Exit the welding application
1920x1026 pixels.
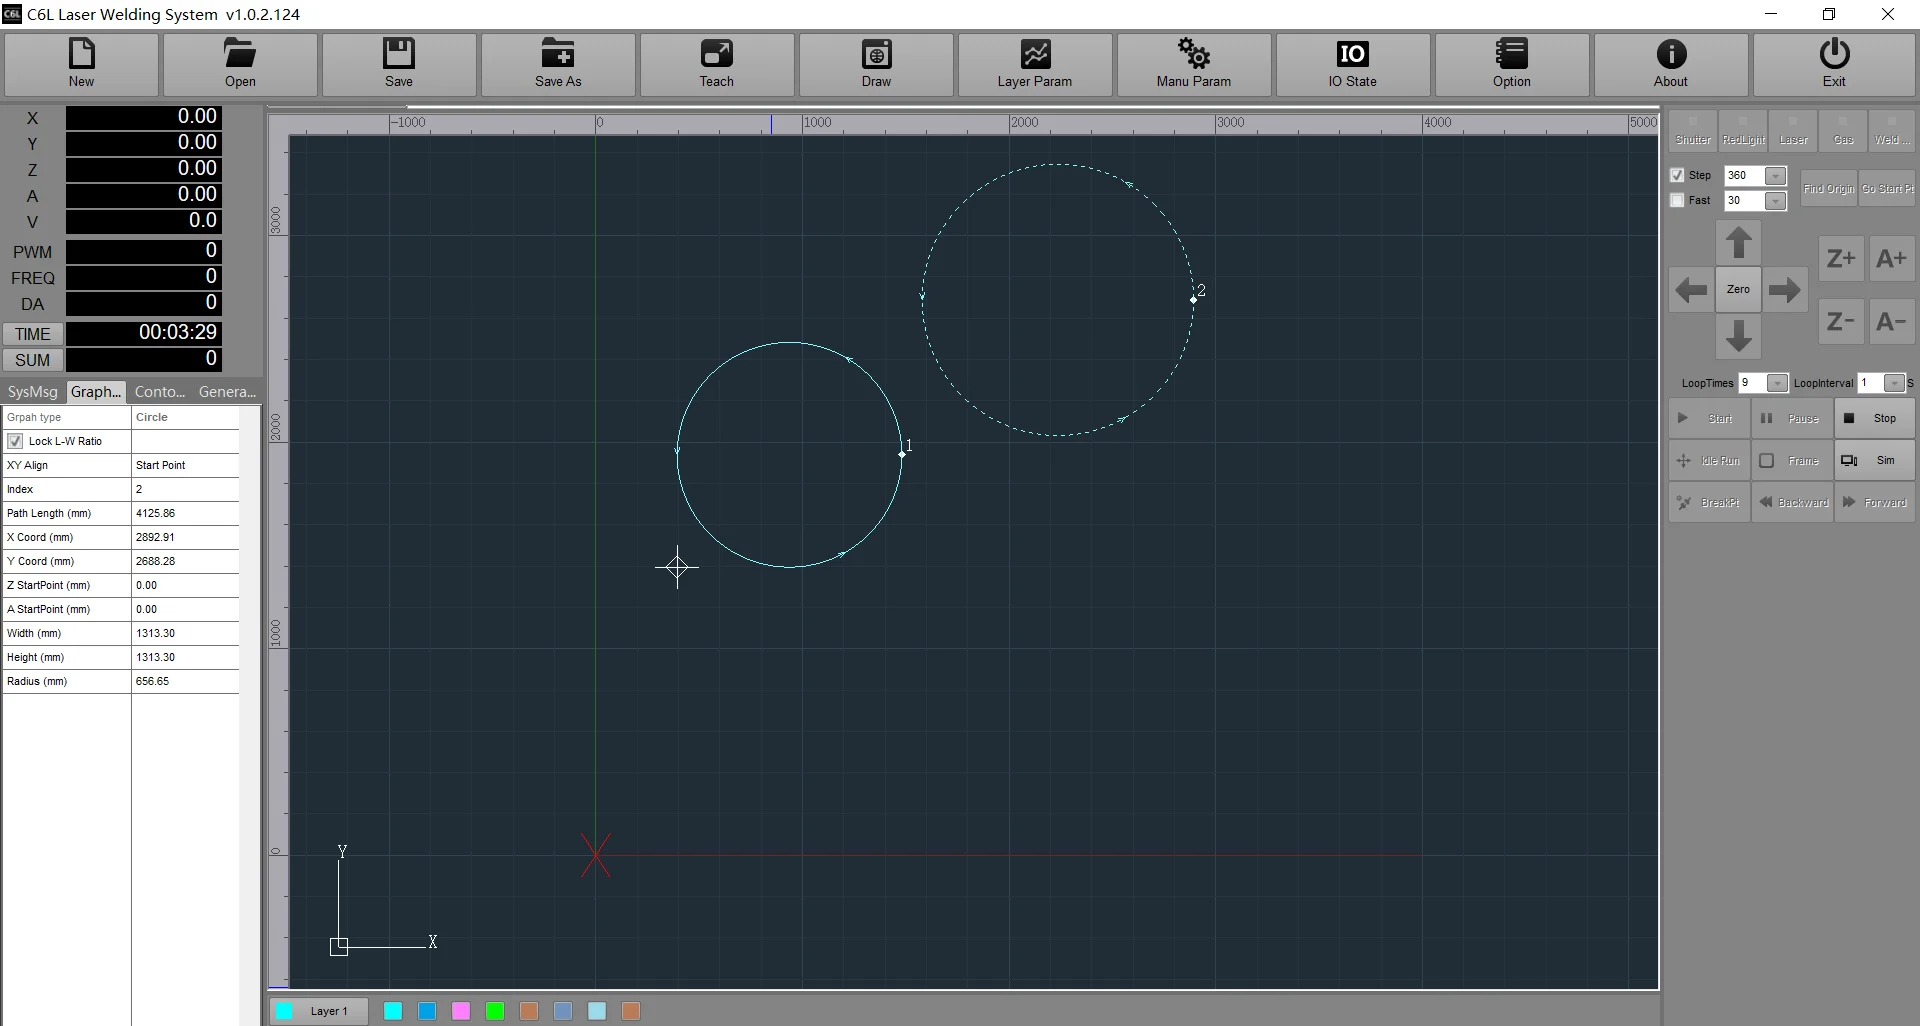pyautogui.click(x=1834, y=64)
